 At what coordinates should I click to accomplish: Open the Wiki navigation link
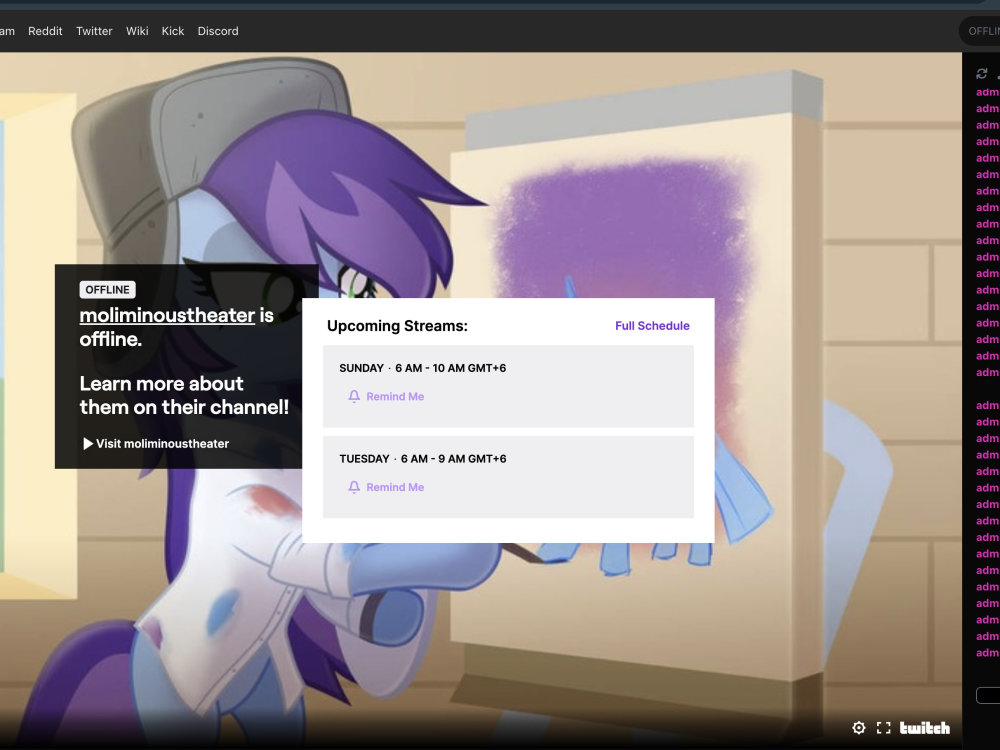pos(137,31)
